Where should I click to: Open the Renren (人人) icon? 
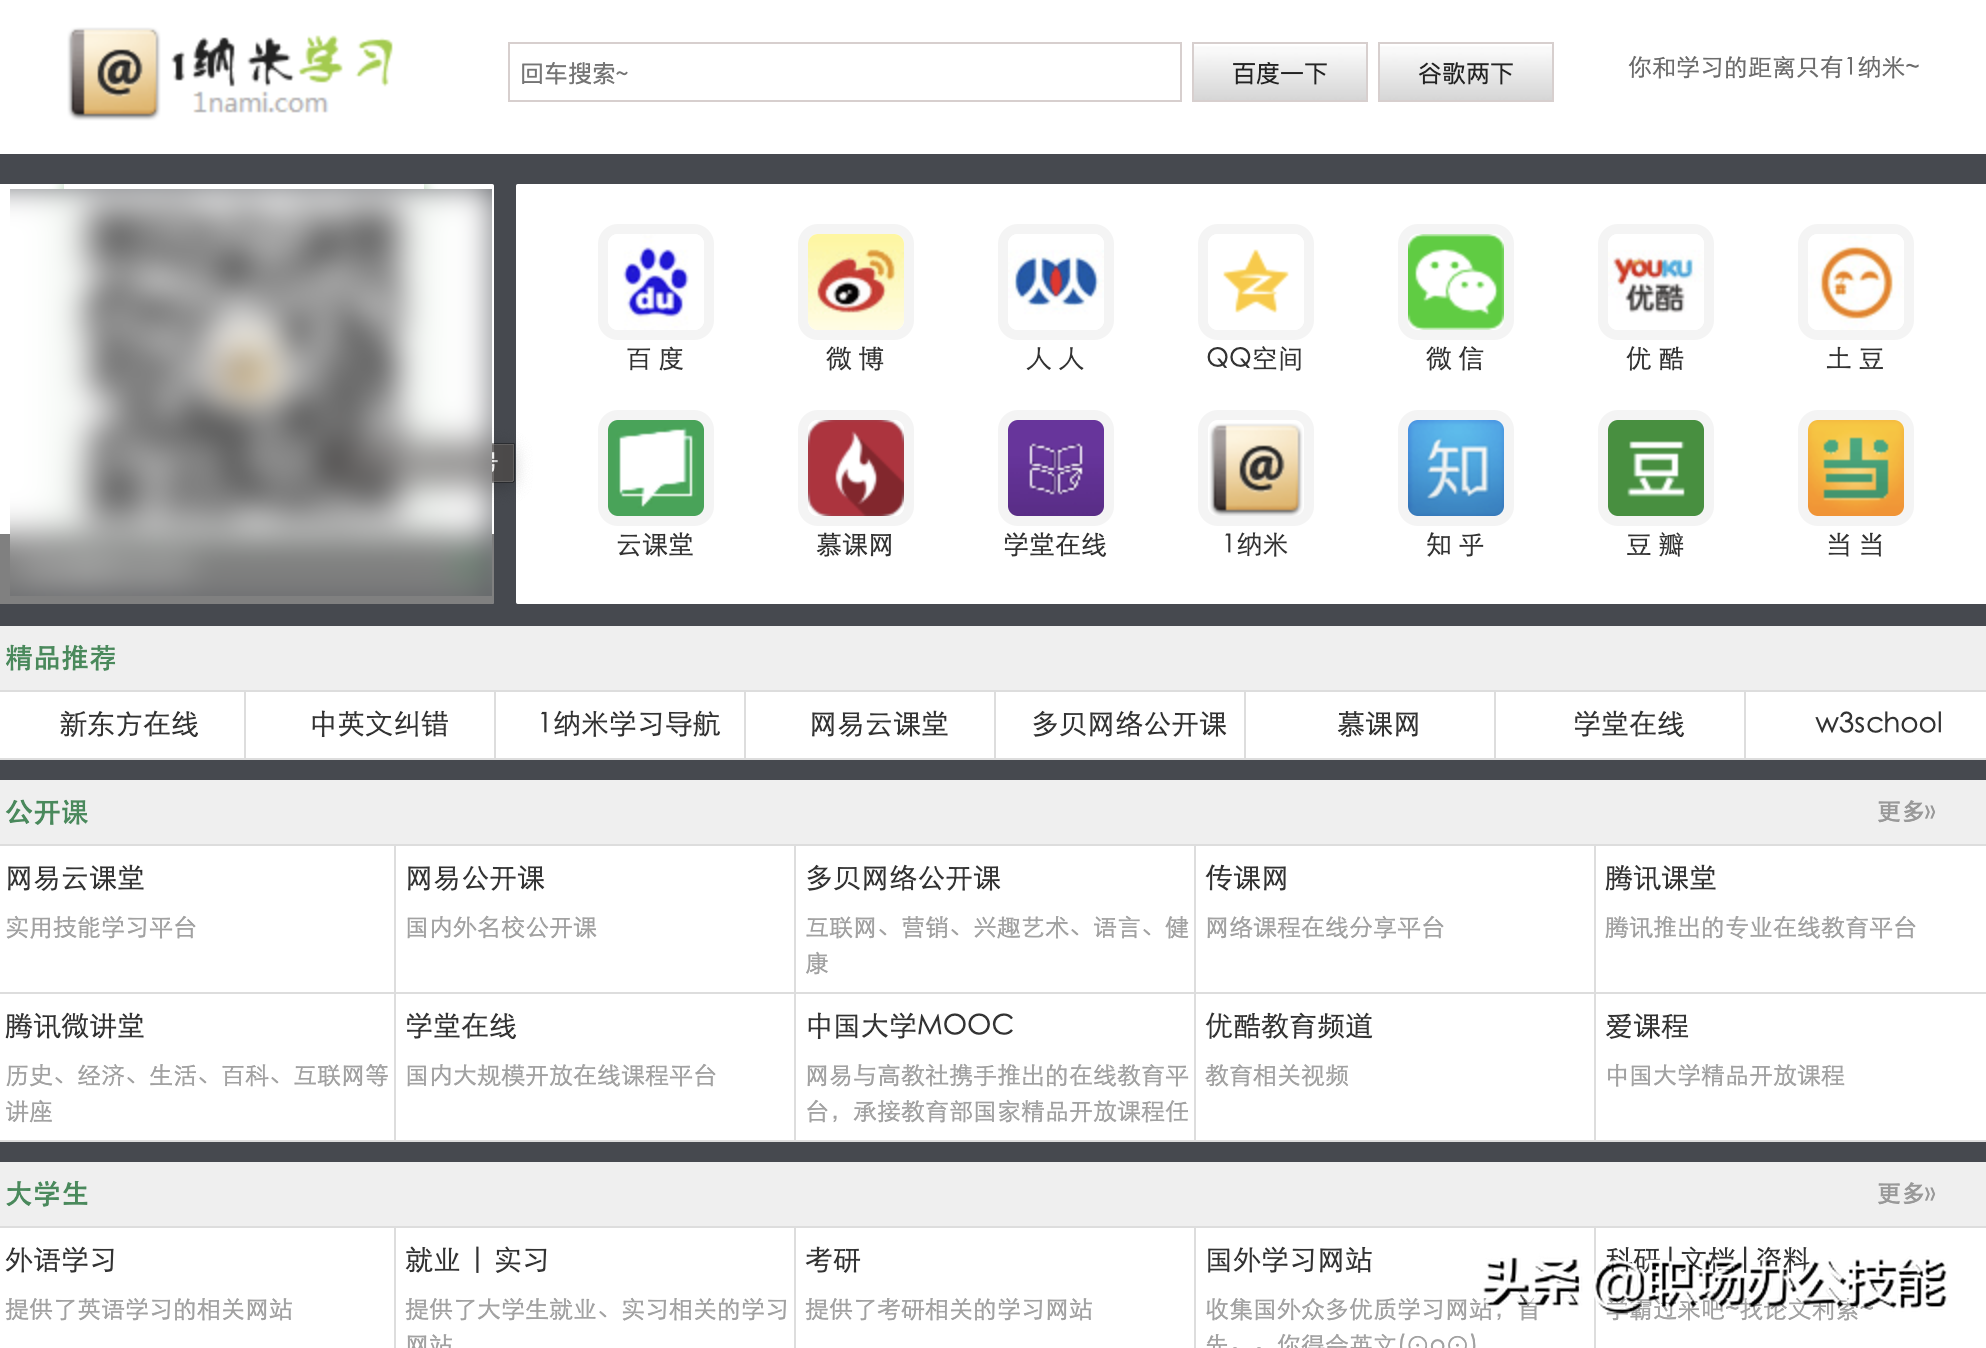1055,282
